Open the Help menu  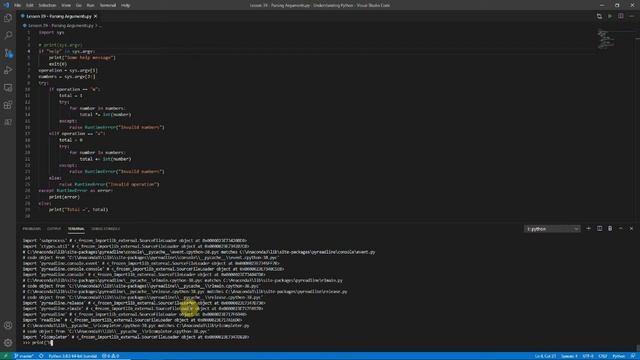125,5
